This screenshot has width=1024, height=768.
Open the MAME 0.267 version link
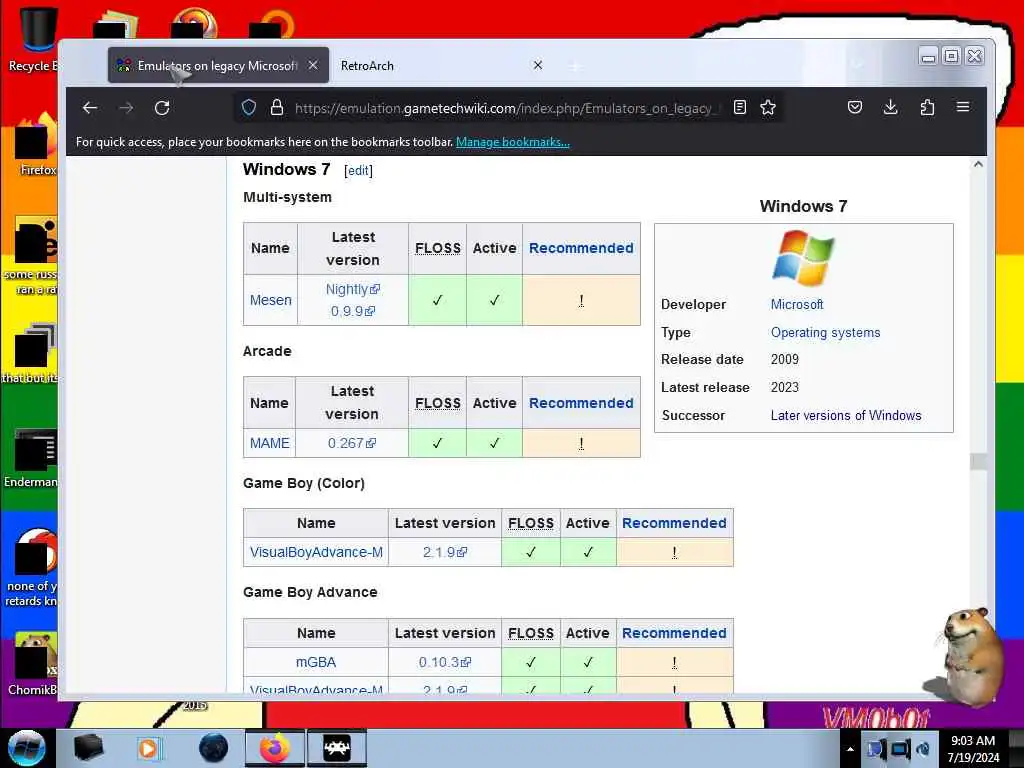tap(351, 443)
